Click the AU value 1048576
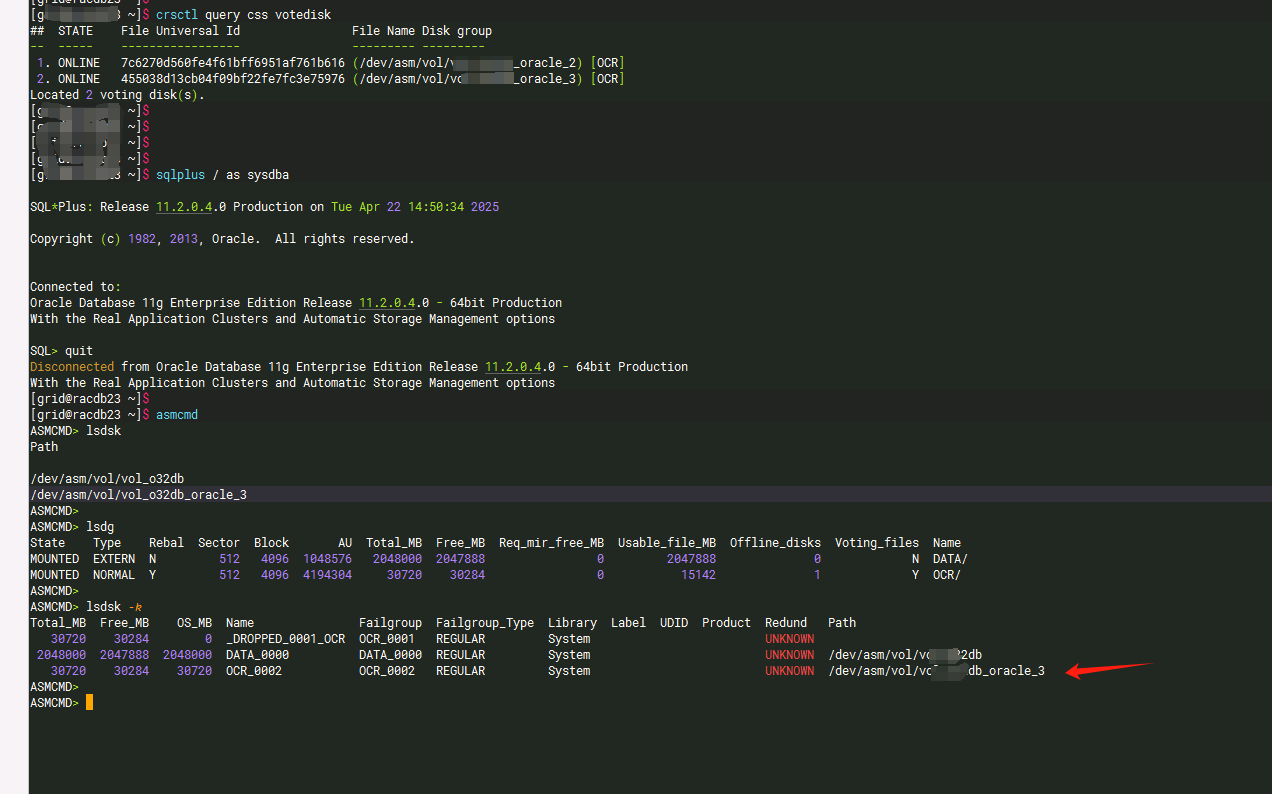This screenshot has width=1272, height=794. click(327, 559)
